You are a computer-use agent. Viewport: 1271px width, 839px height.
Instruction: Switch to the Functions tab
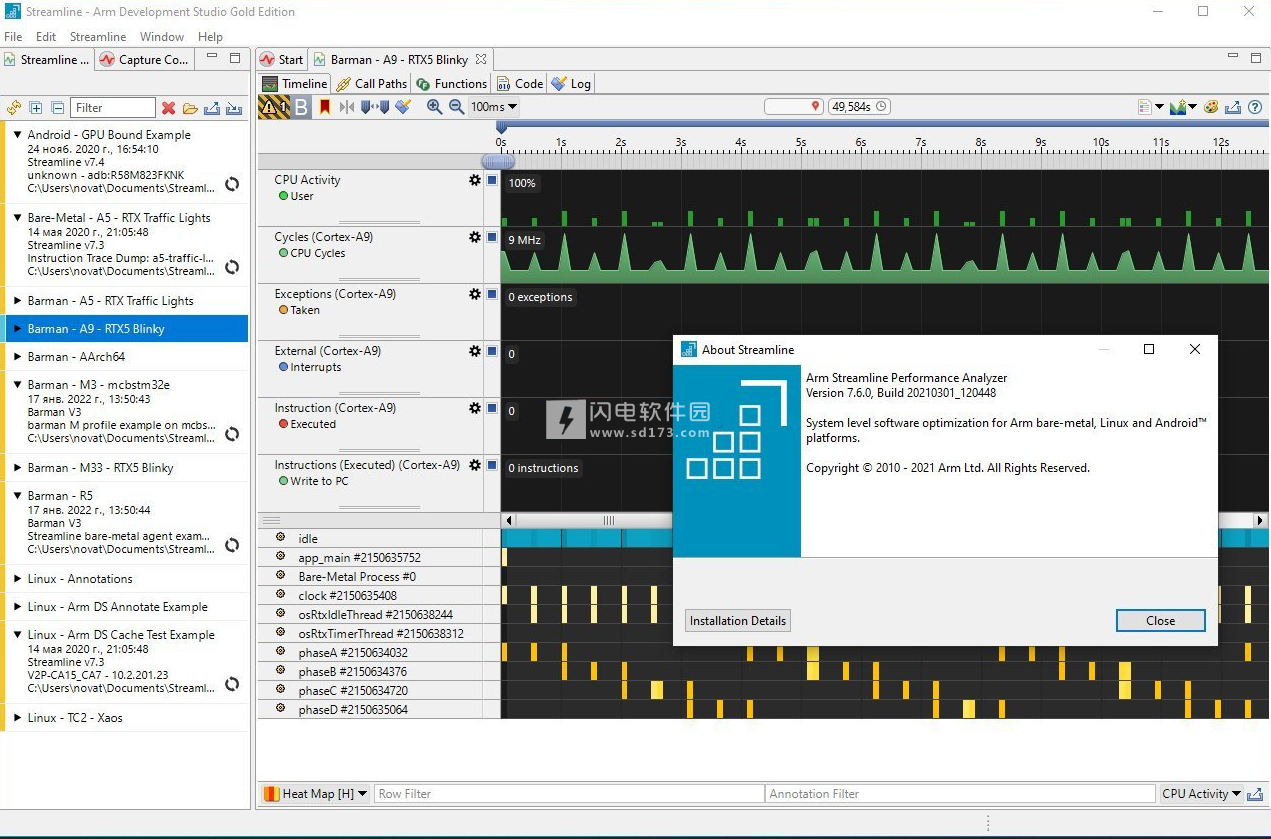coord(452,84)
